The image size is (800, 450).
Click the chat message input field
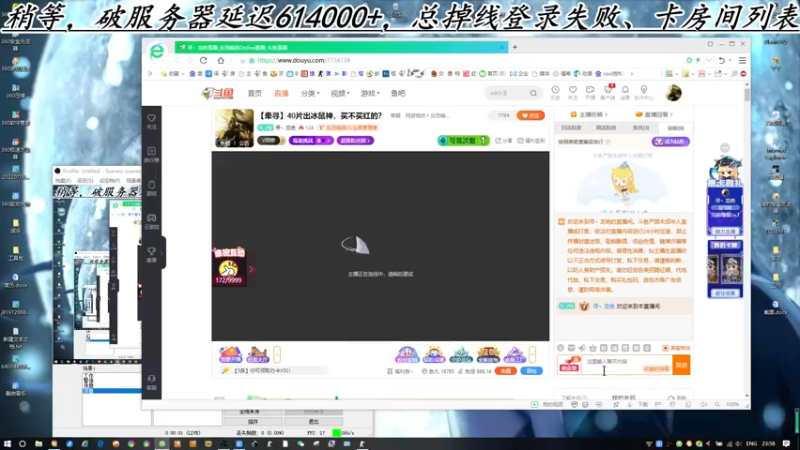(x=628, y=365)
